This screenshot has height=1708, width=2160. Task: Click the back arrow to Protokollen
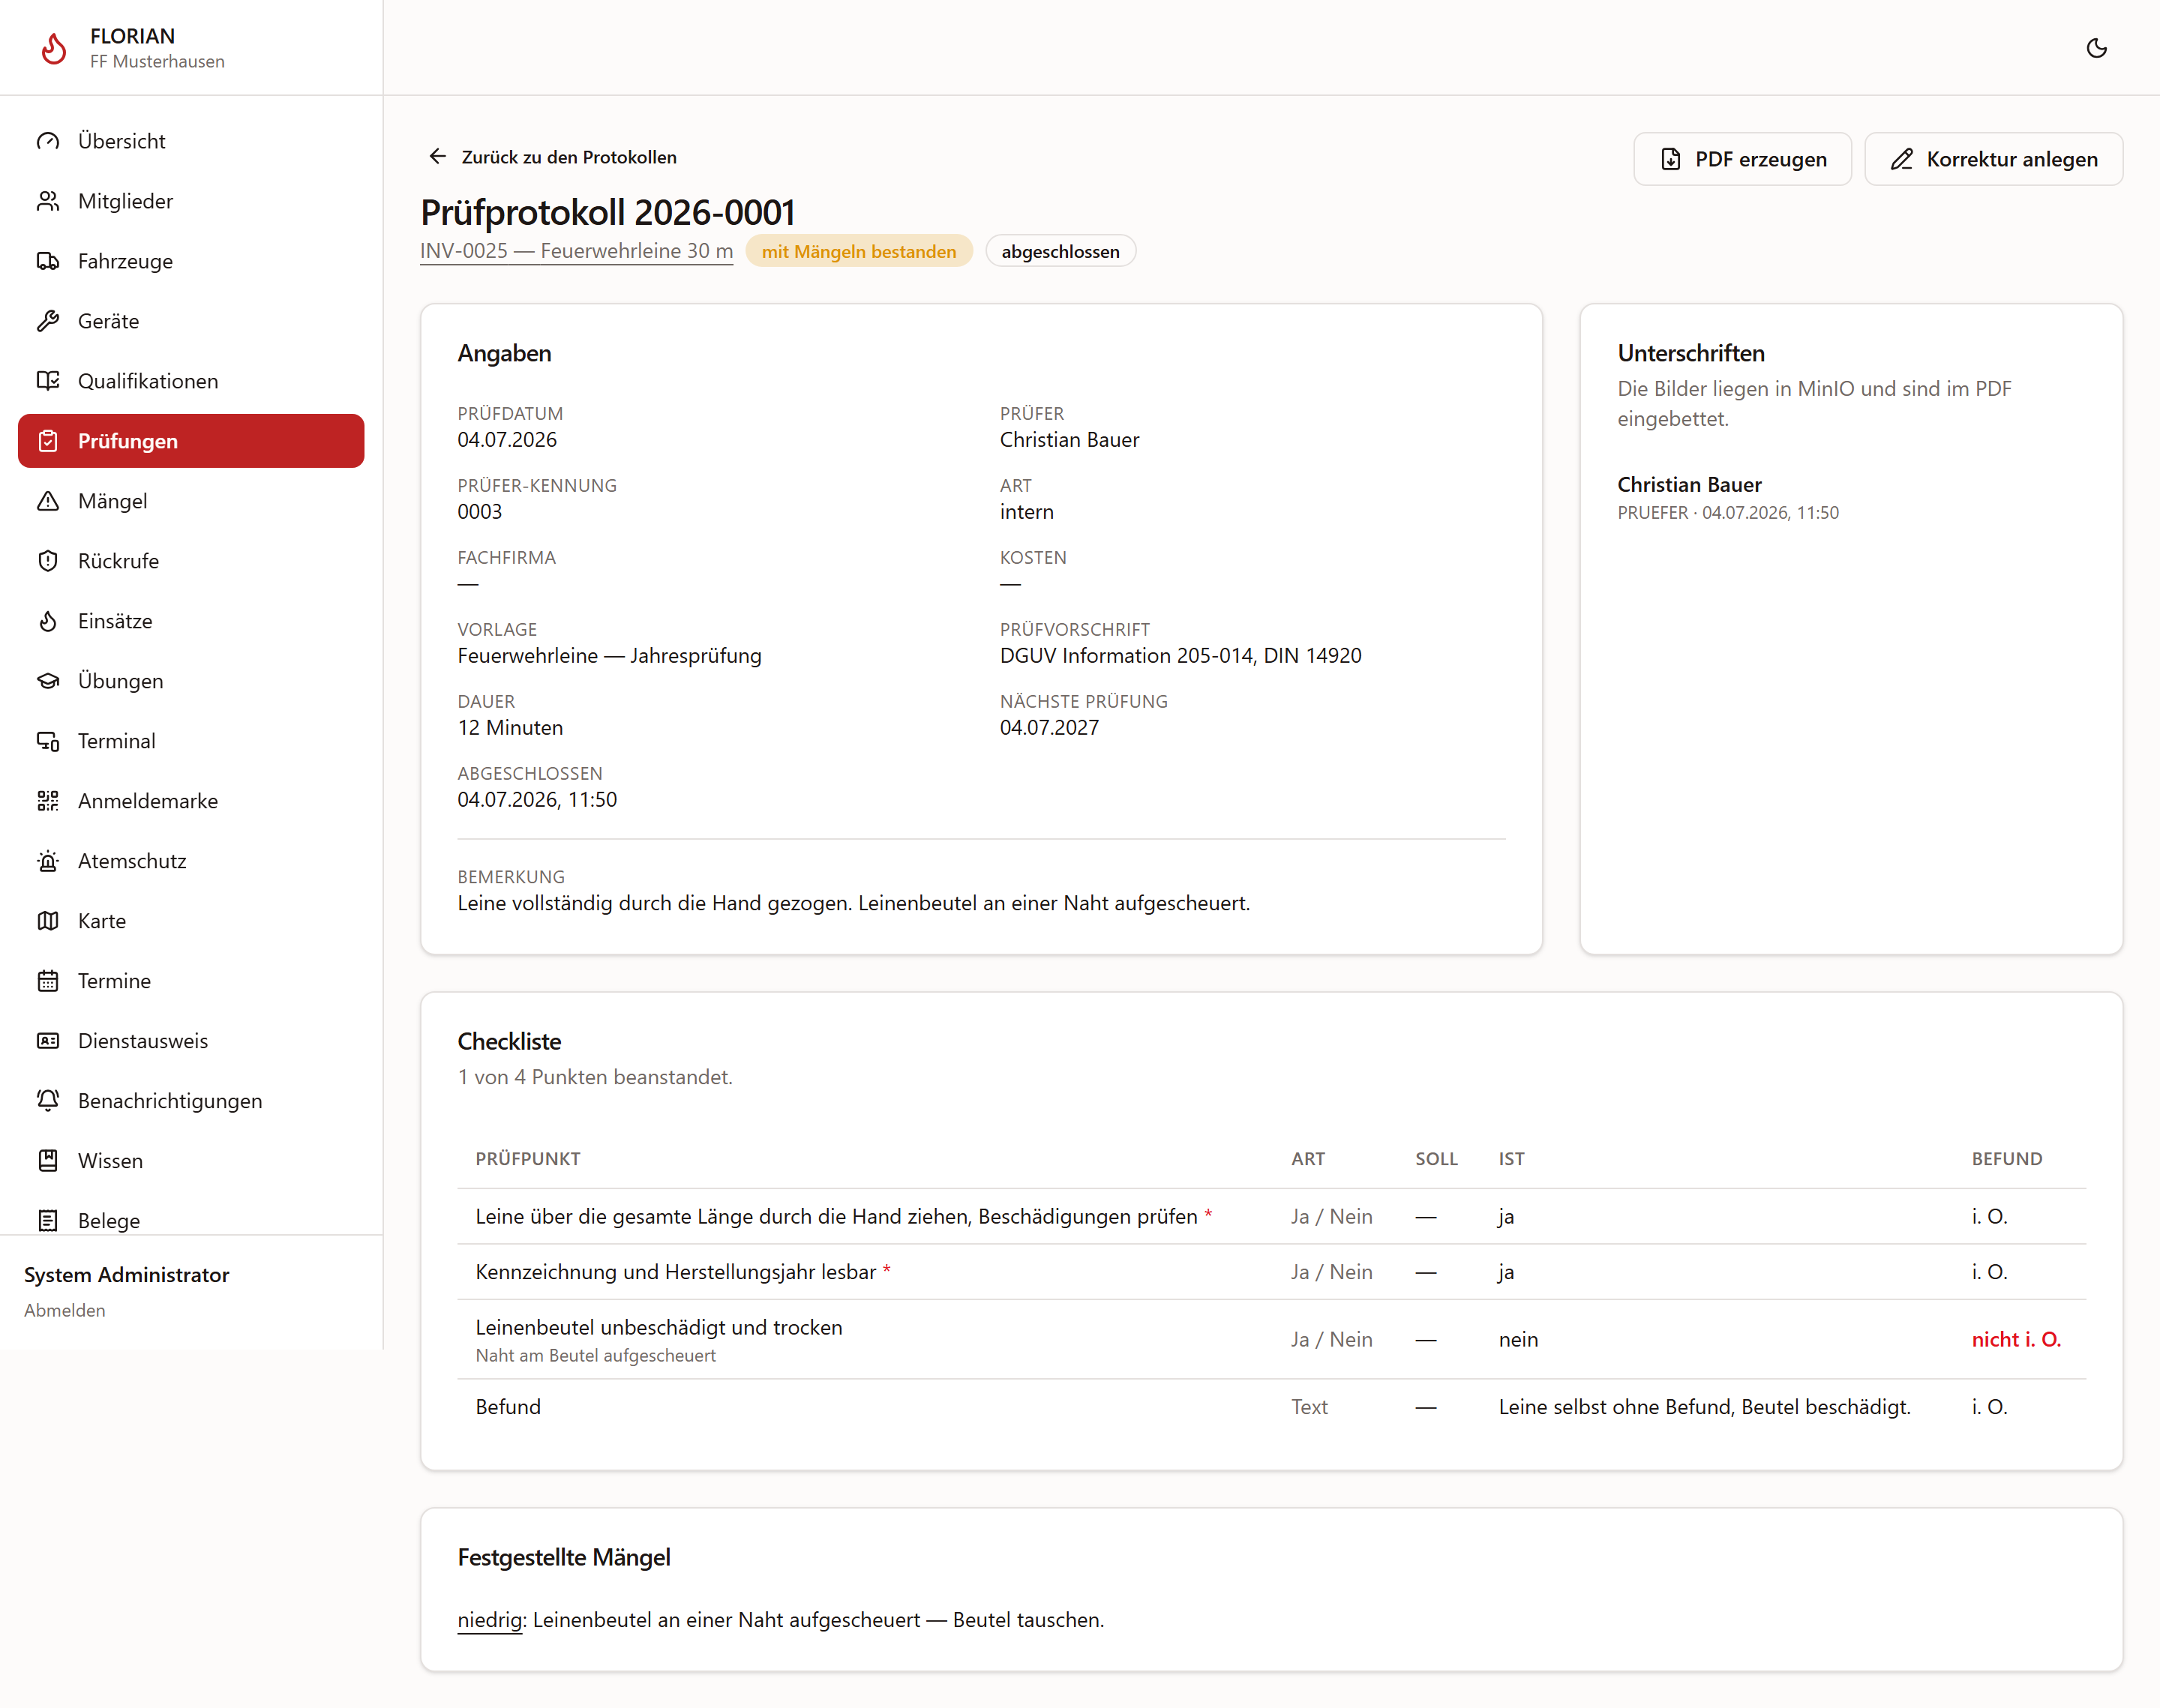point(438,156)
